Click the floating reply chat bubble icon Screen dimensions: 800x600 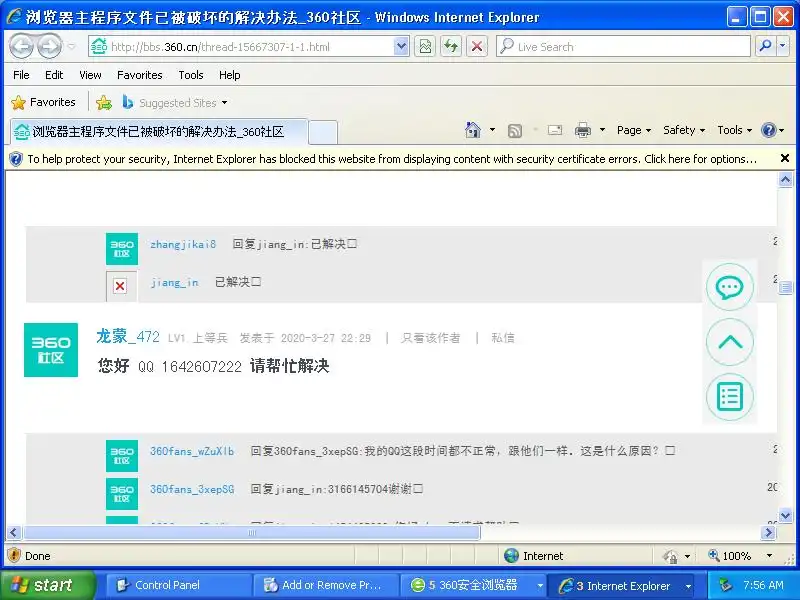(x=730, y=287)
